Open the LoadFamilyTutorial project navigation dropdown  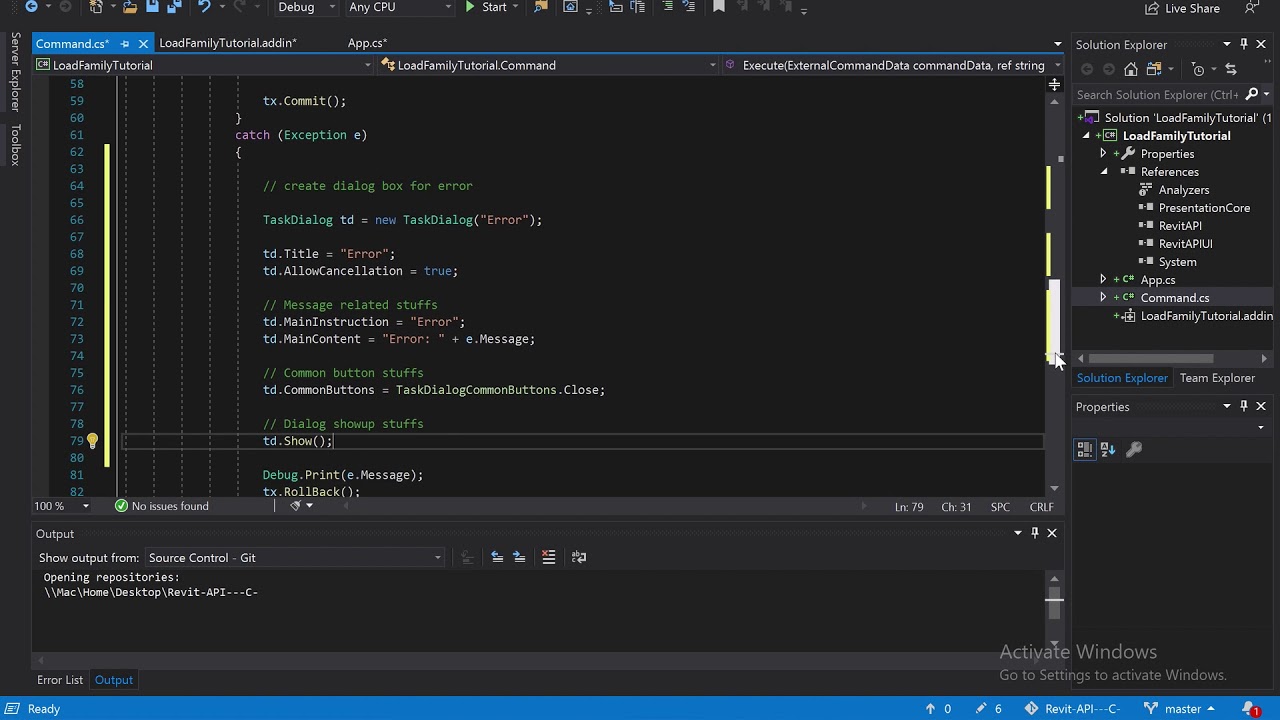pyautogui.click(x=204, y=65)
